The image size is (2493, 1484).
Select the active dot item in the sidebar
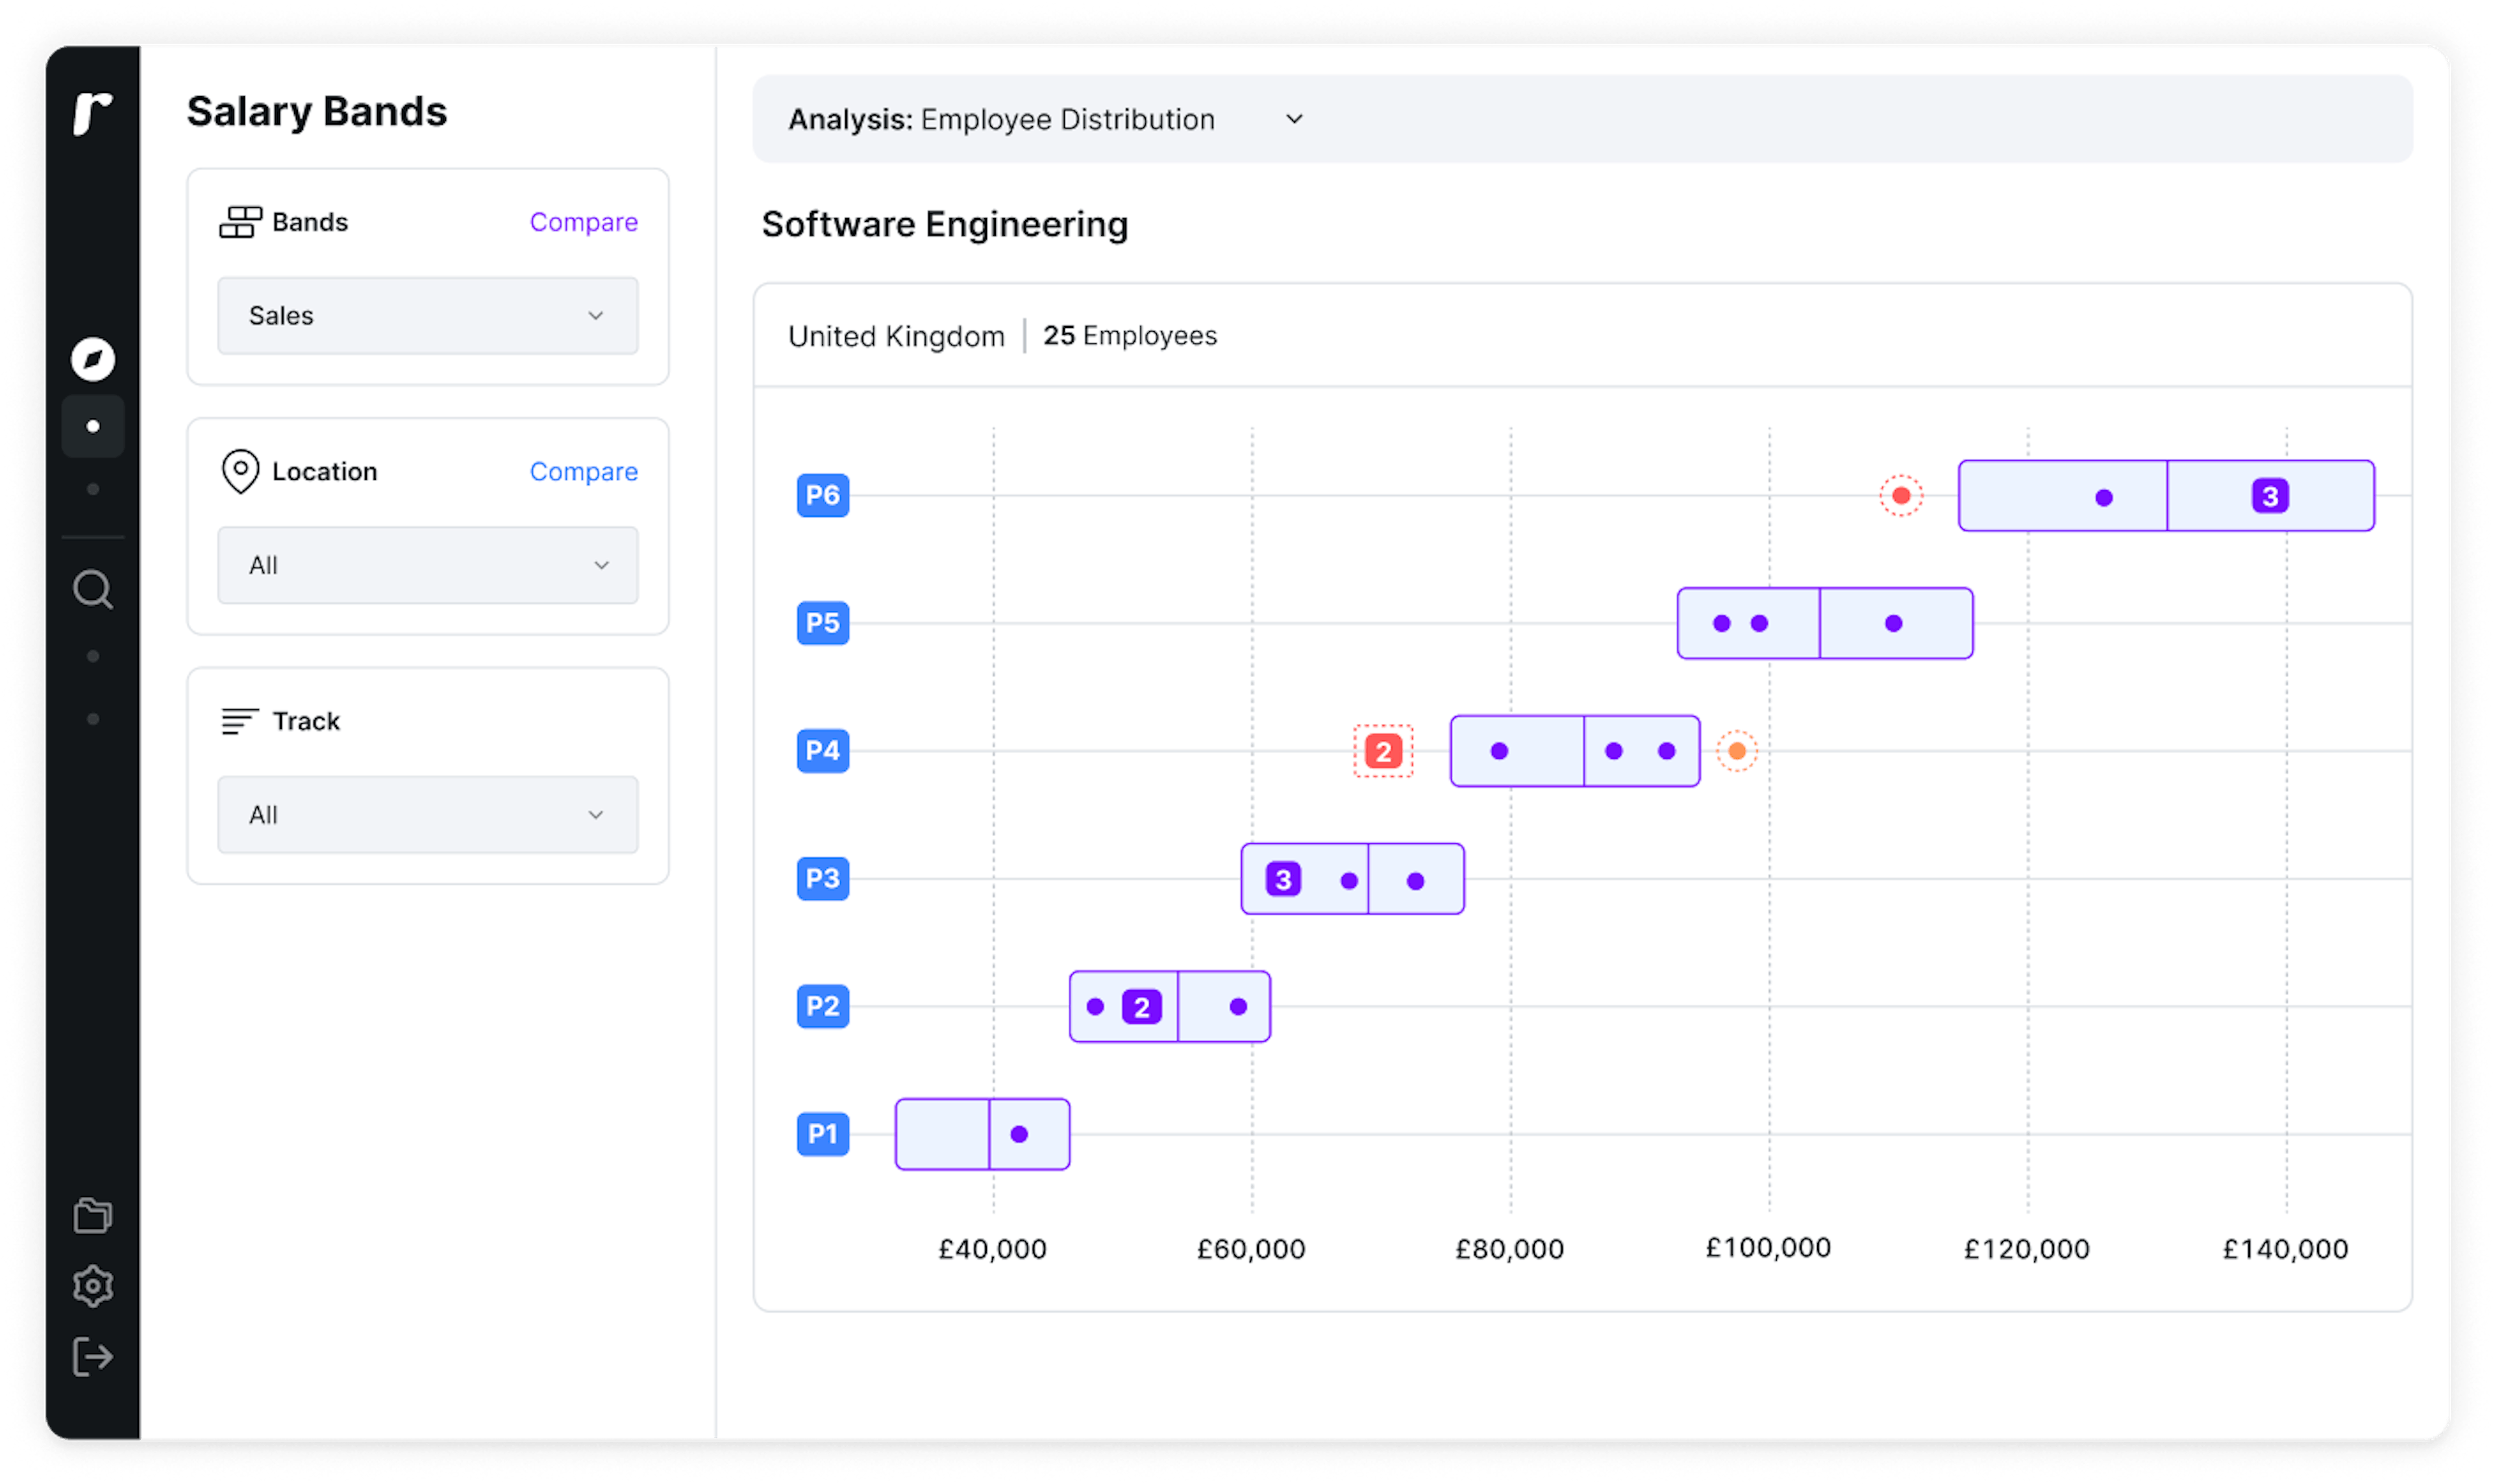pyautogui.click(x=93, y=426)
